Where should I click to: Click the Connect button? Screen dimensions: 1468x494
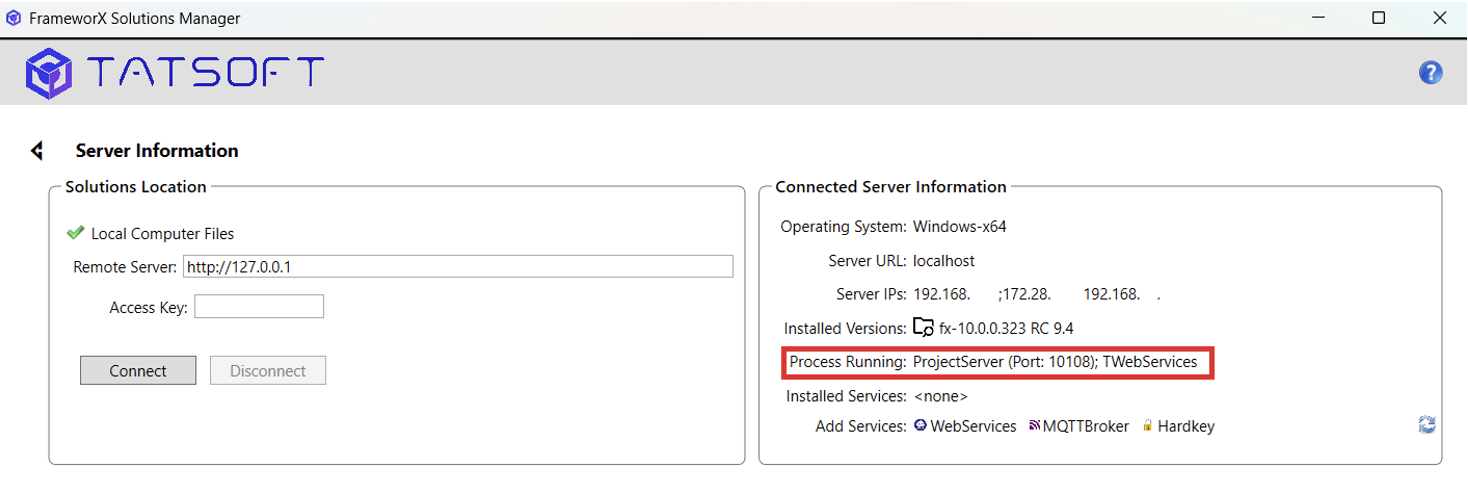[x=138, y=371]
